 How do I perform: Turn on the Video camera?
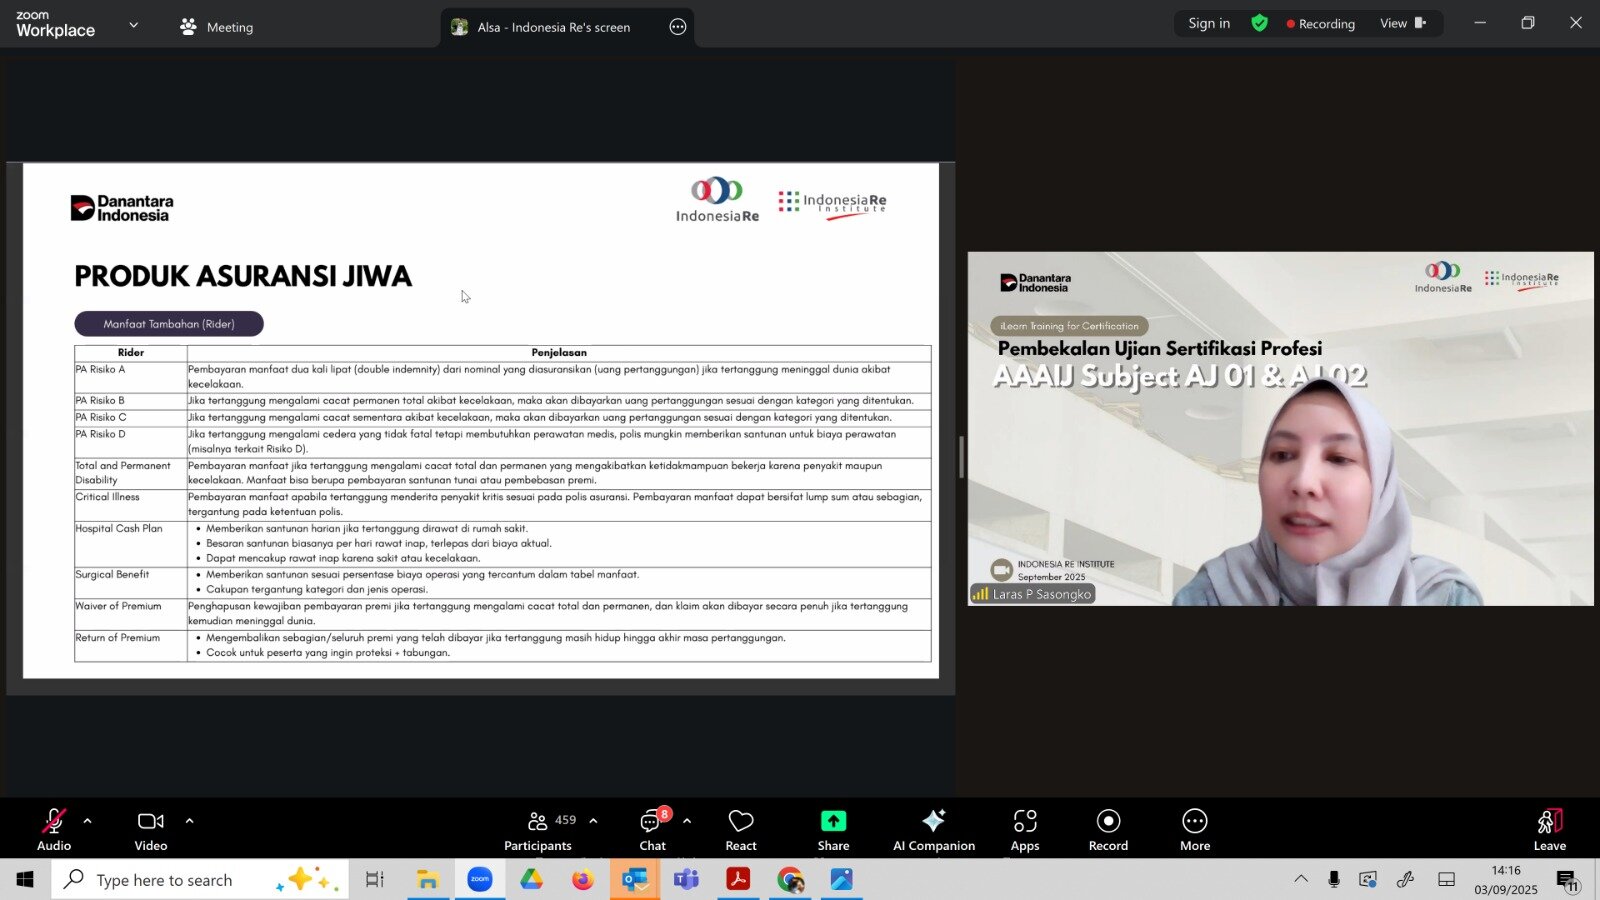coord(151,829)
